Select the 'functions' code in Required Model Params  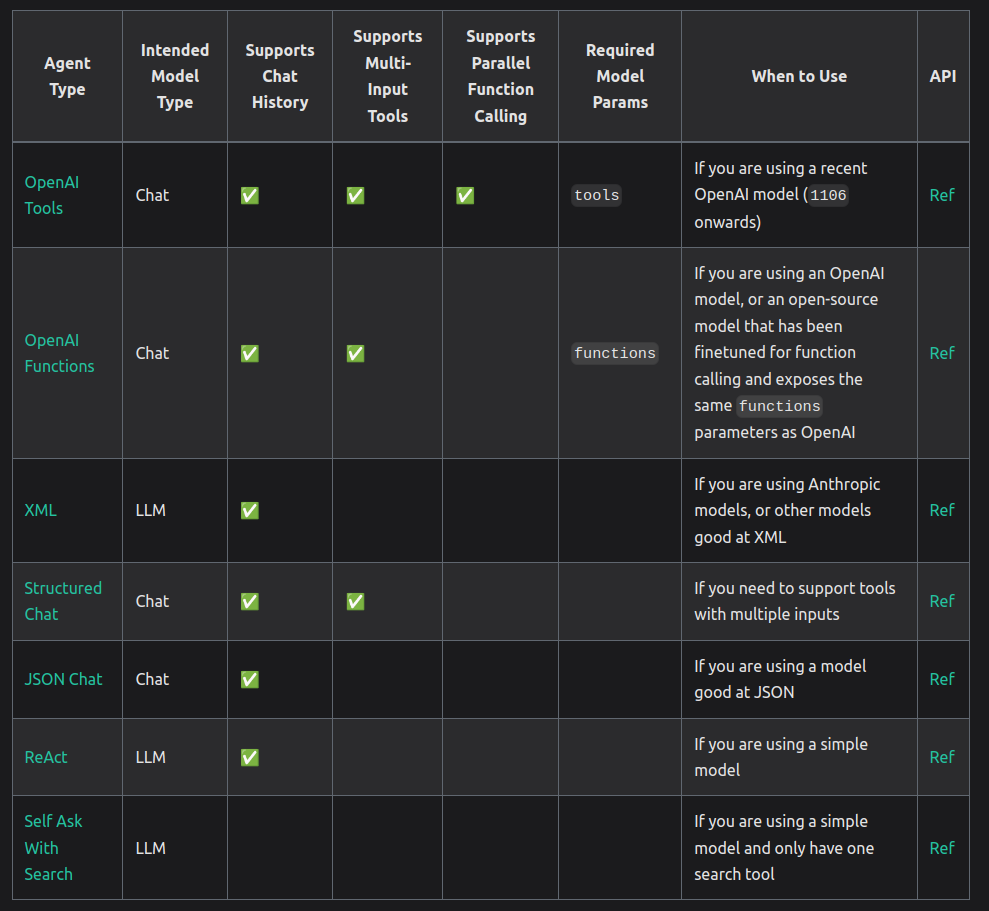[x=615, y=353]
